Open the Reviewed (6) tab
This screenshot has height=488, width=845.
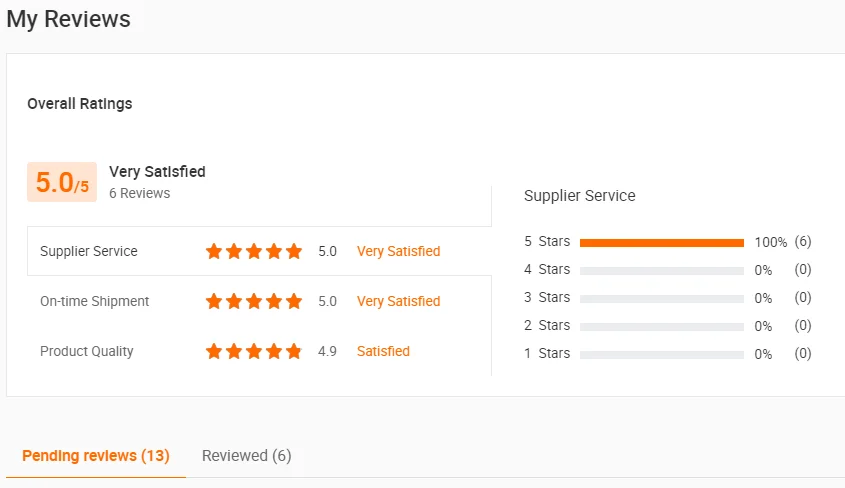pos(246,456)
